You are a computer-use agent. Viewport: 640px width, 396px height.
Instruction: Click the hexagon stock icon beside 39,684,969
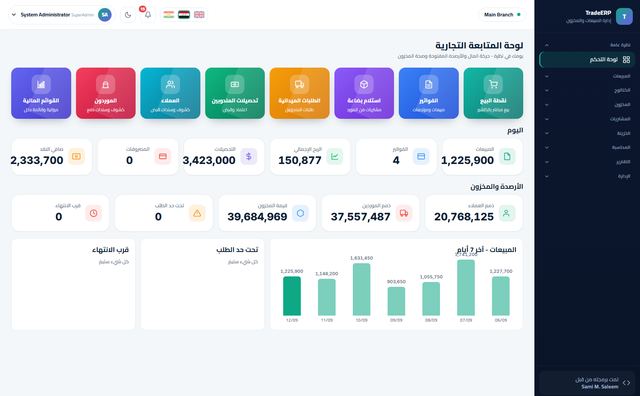[x=300, y=213]
